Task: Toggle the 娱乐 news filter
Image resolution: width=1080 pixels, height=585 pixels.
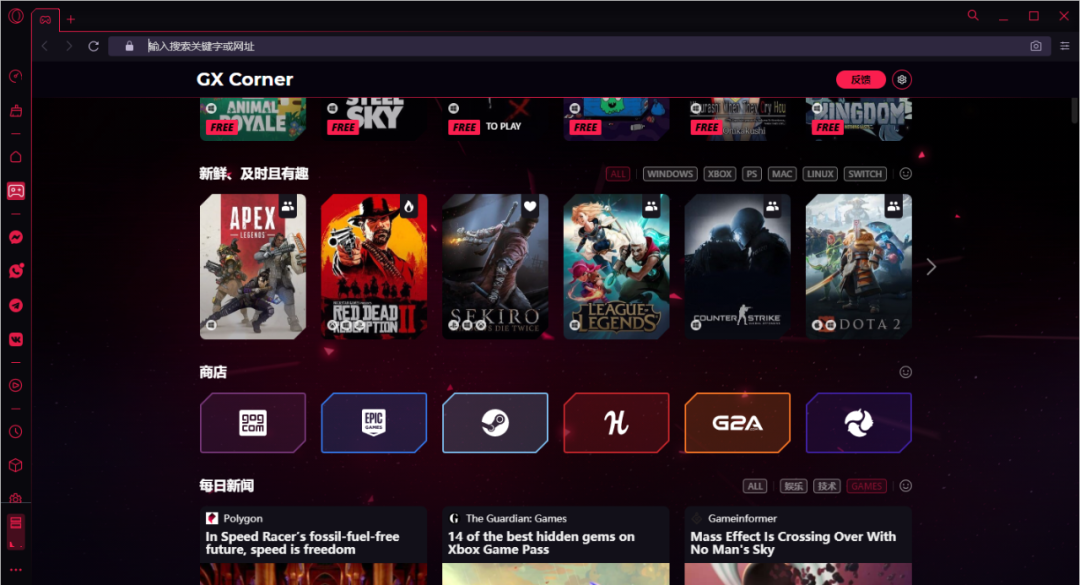Action: click(793, 486)
